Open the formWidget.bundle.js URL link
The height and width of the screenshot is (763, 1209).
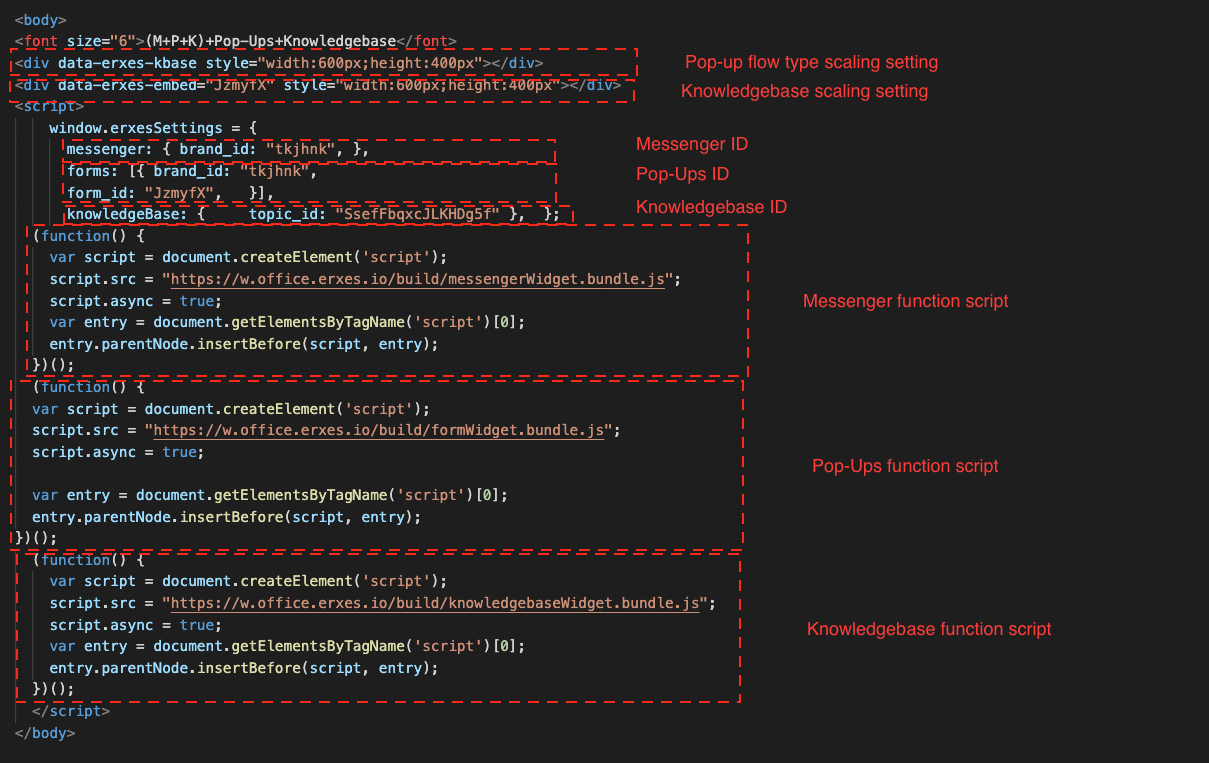click(x=379, y=430)
